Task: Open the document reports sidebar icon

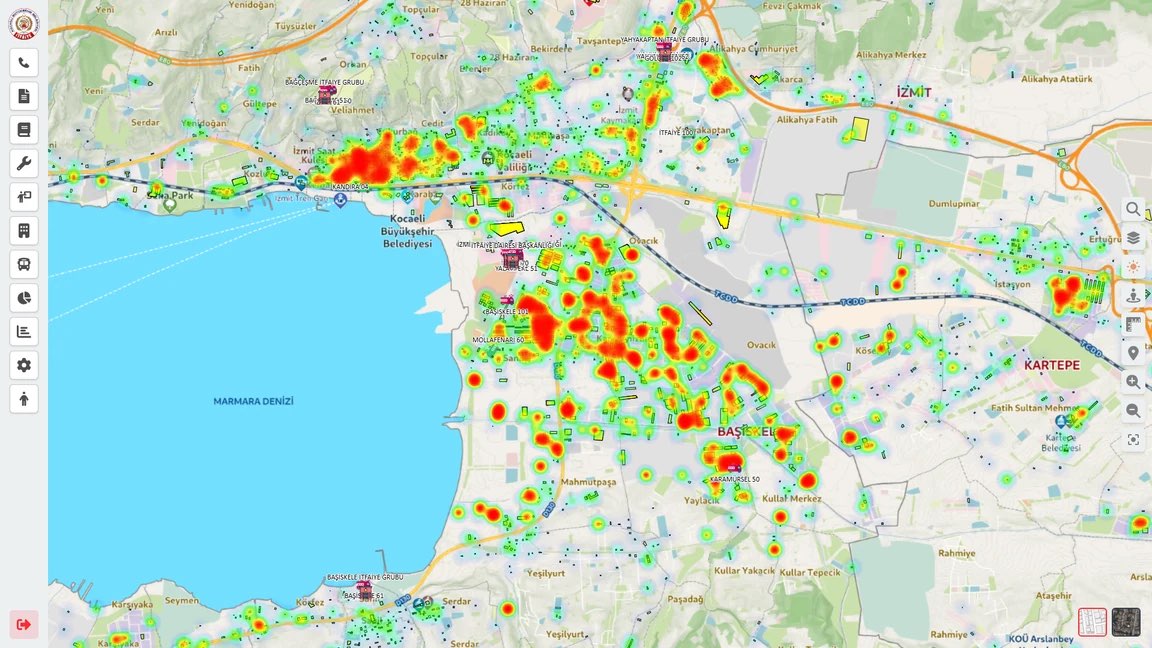Action: 24,96
